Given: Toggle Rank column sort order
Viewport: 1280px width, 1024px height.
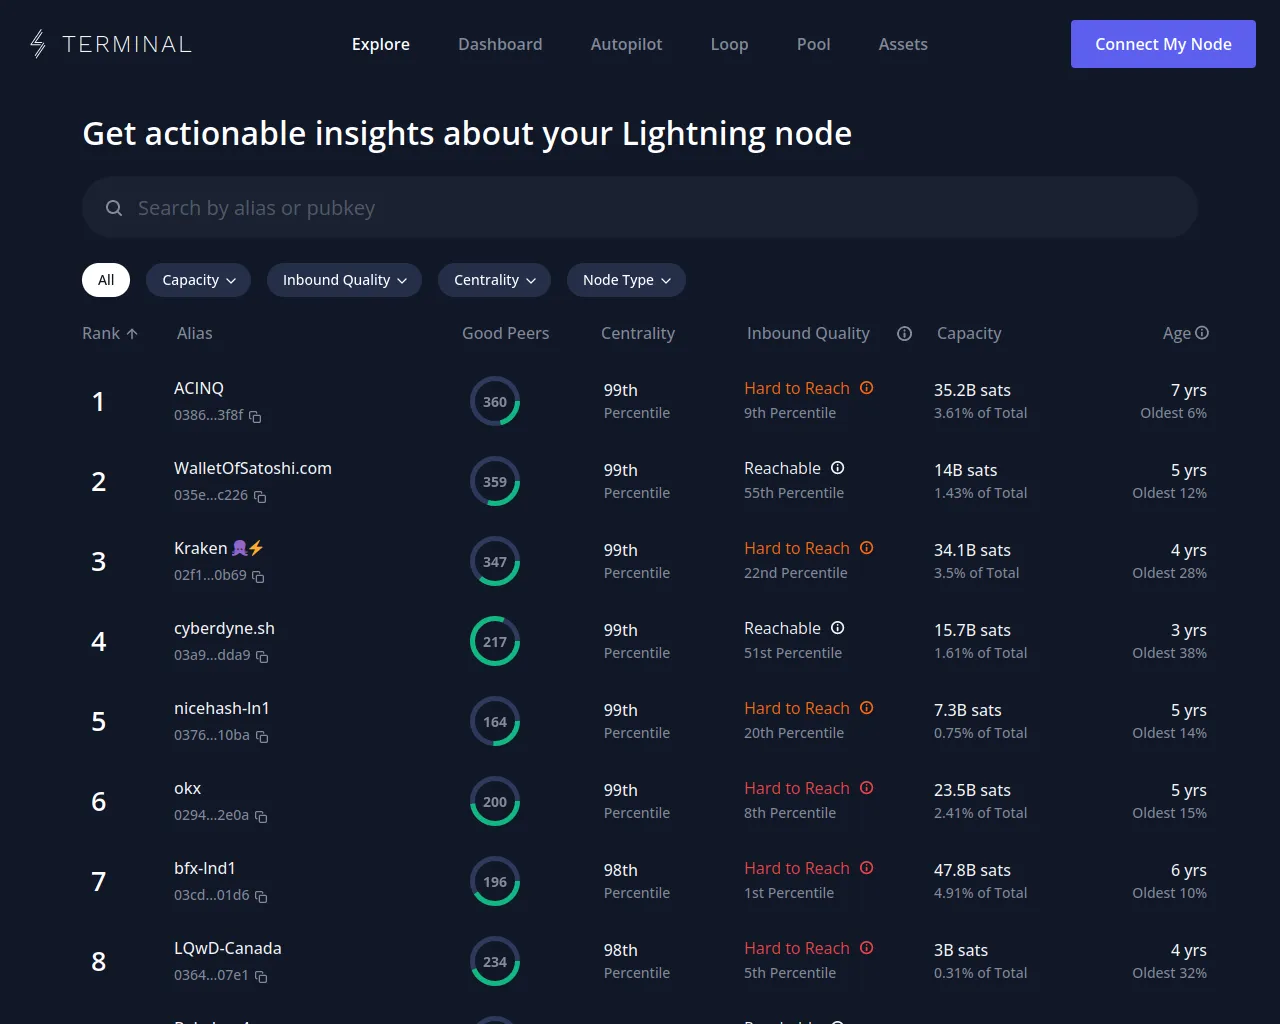Looking at the screenshot, I should 109,333.
